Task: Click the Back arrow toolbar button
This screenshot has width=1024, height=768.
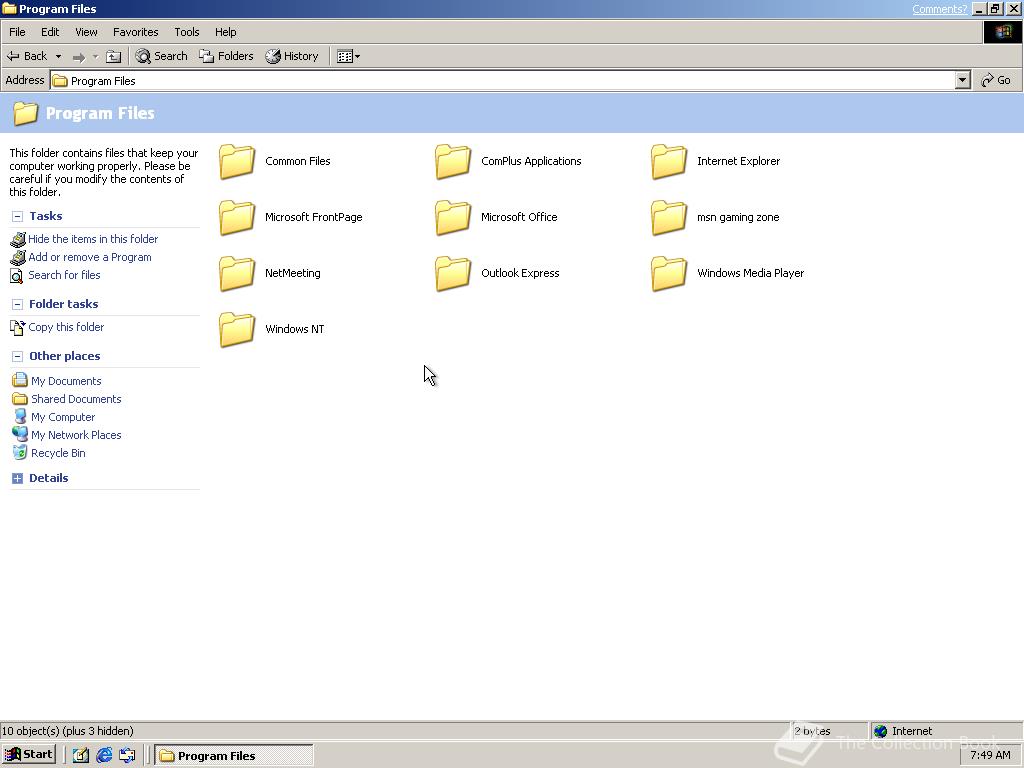Action: pos(27,56)
